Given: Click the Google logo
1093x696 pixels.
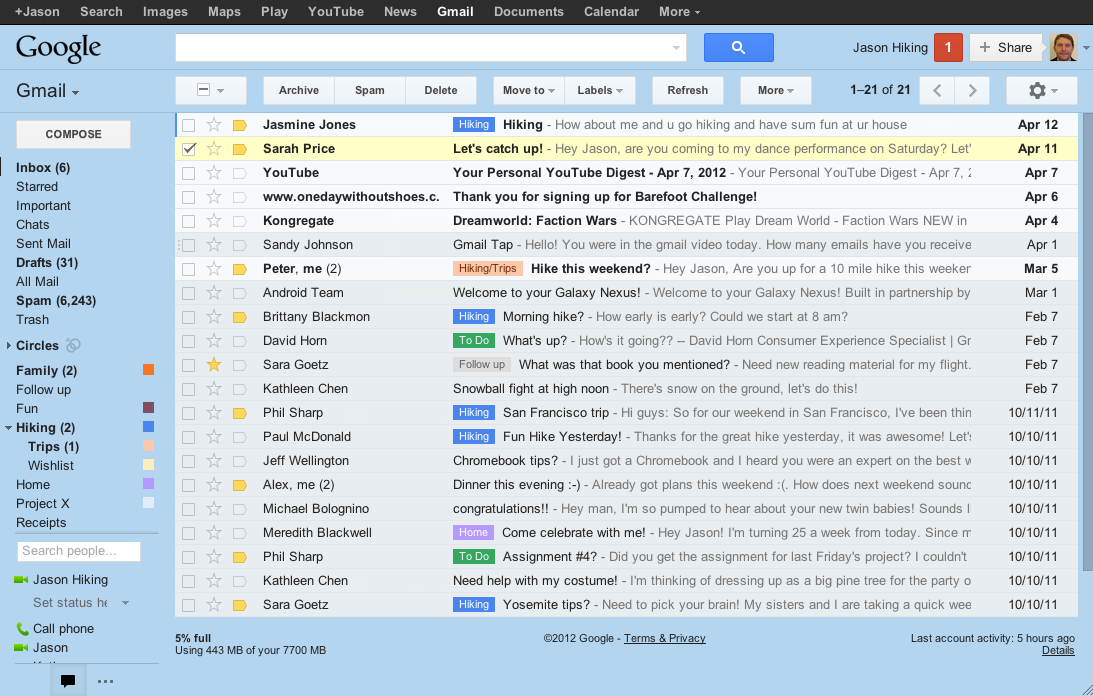Looking at the screenshot, I should click(x=59, y=48).
